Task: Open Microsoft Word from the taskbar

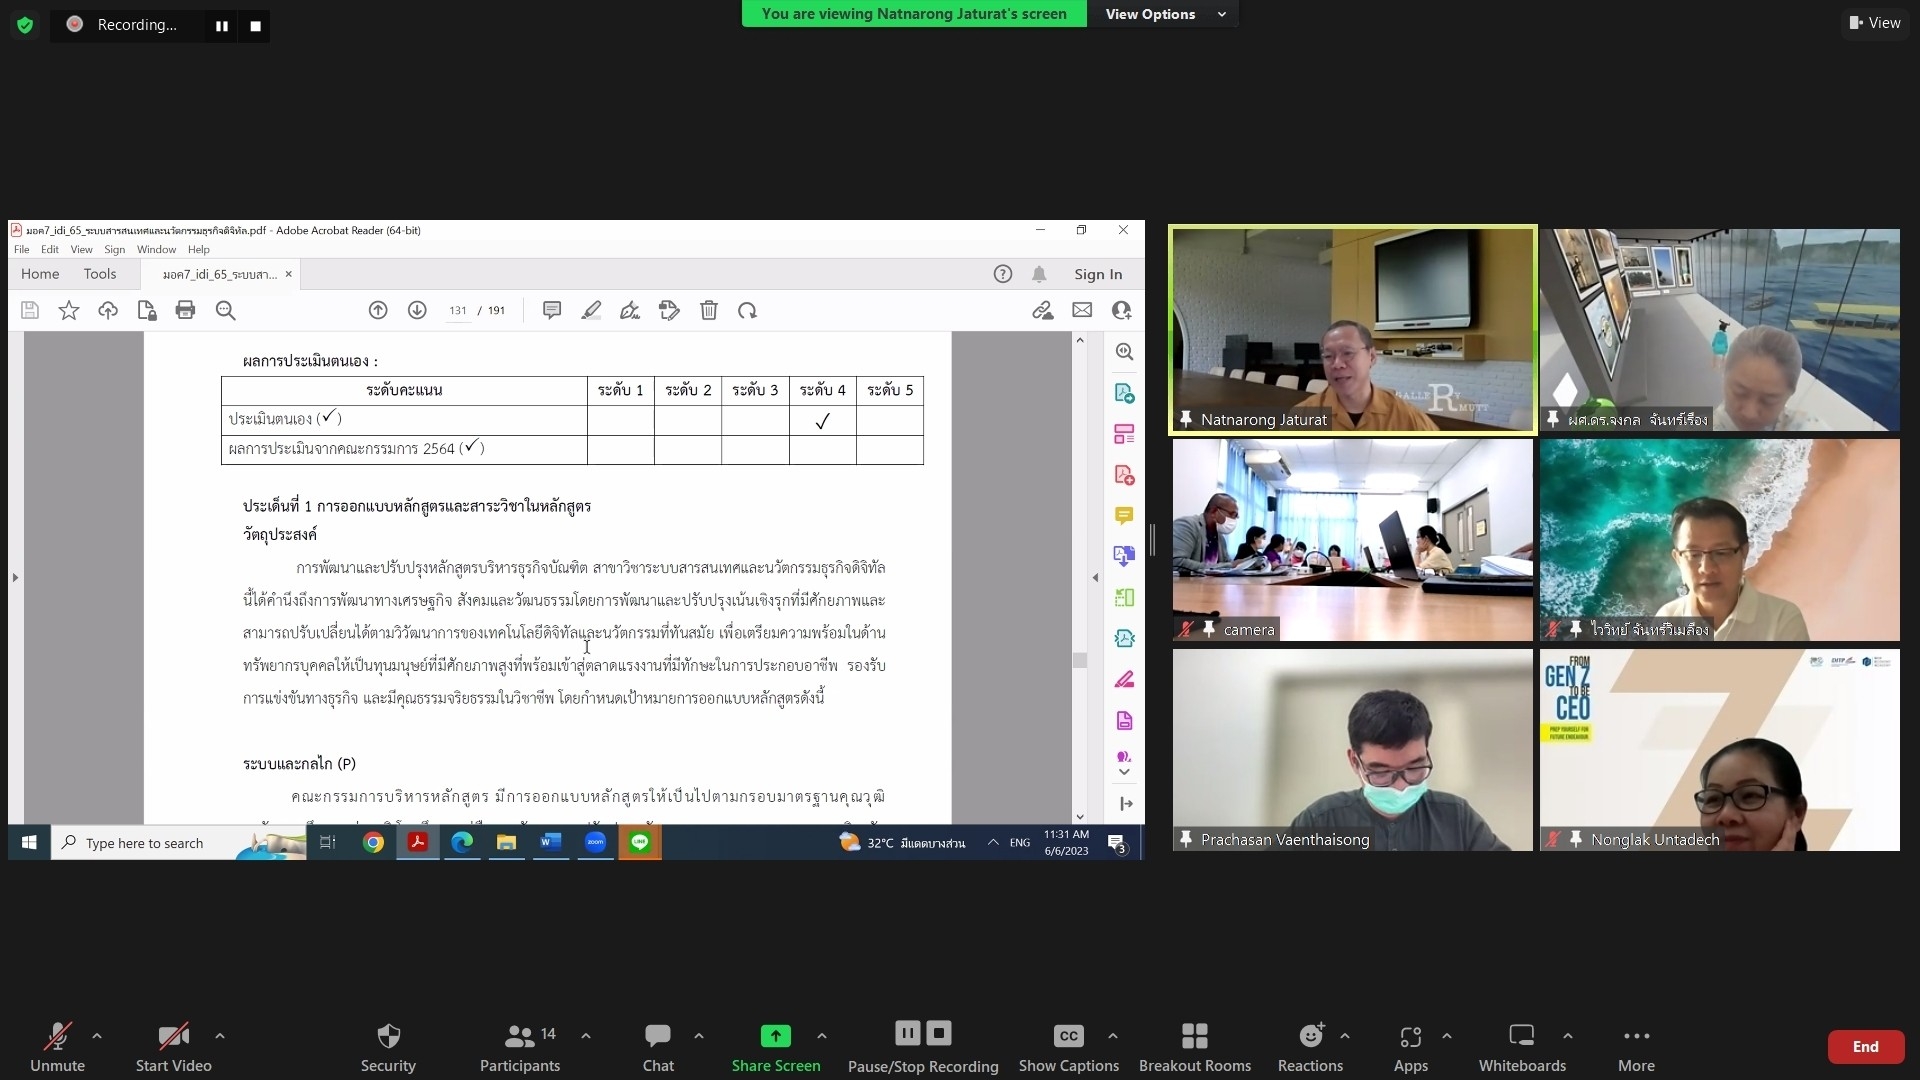Action: [x=551, y=843]
